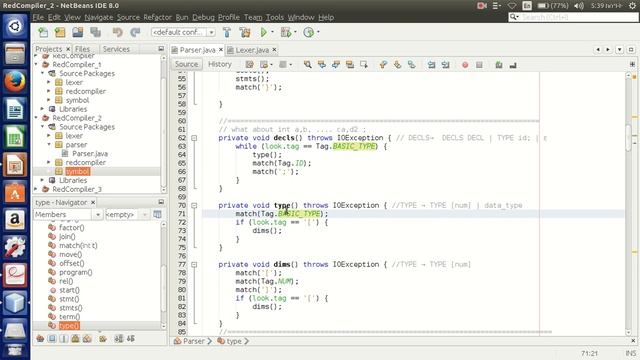Click the Find Selection magnifier icon
This screenshot has height=360, width=640.
coord(307,64)
